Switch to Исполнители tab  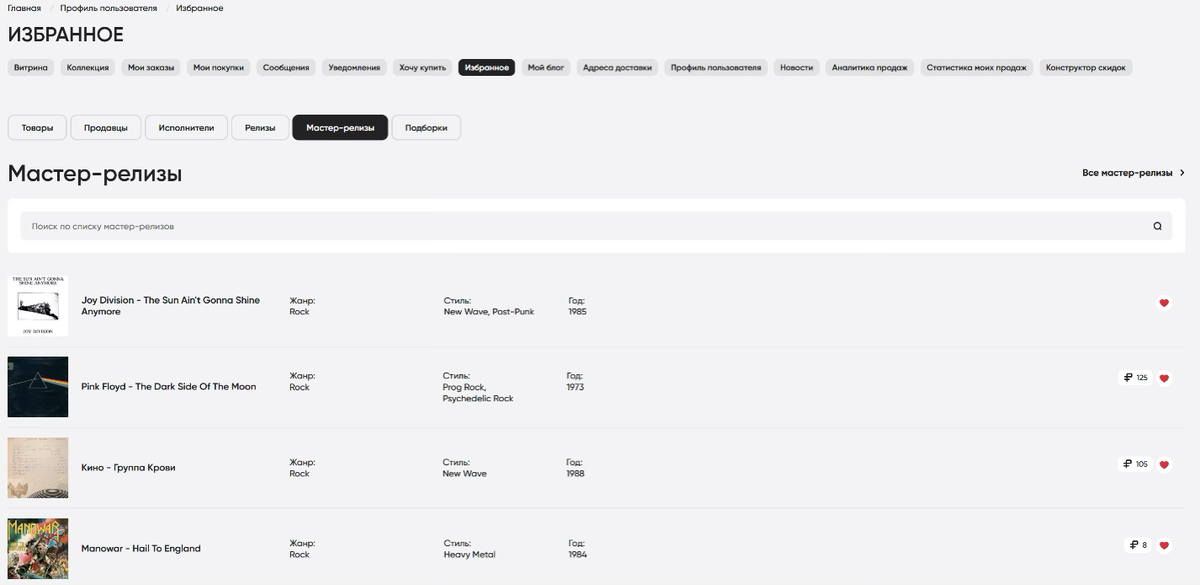click(186, 128)
